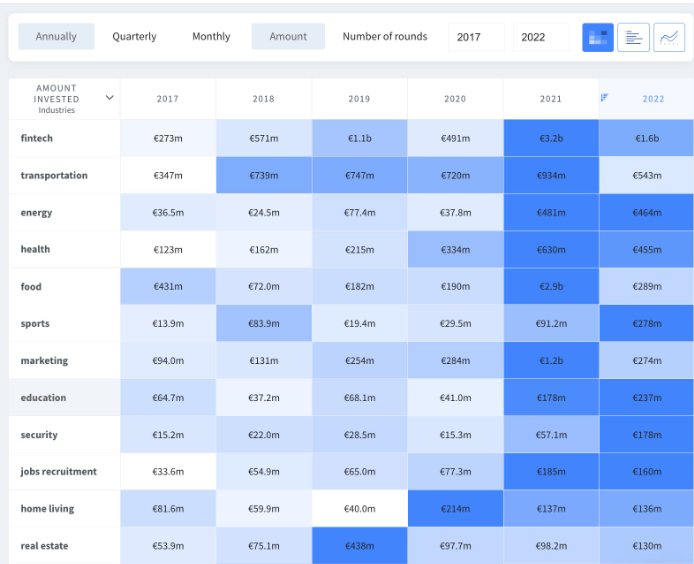The height and width of the screenshot is (564, 694).
Task: Click the 2021 fintech €3.2b cell
Action: [551, 138]
